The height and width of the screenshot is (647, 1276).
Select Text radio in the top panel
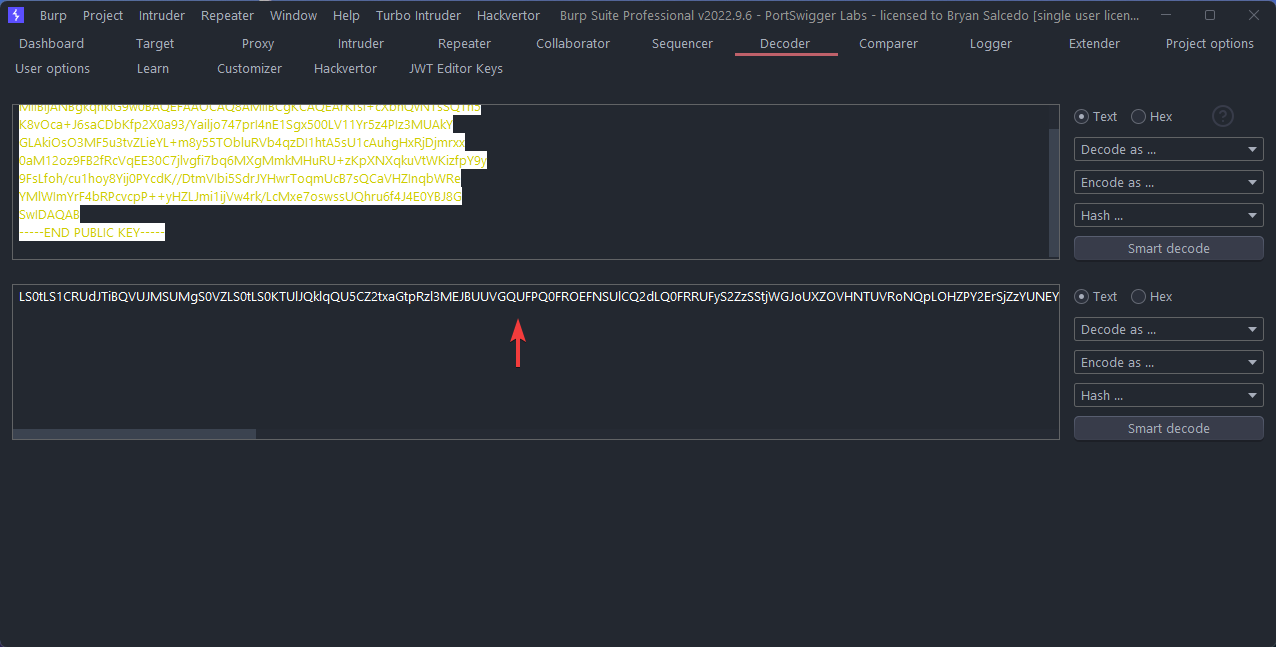[x=1081, y=117]
